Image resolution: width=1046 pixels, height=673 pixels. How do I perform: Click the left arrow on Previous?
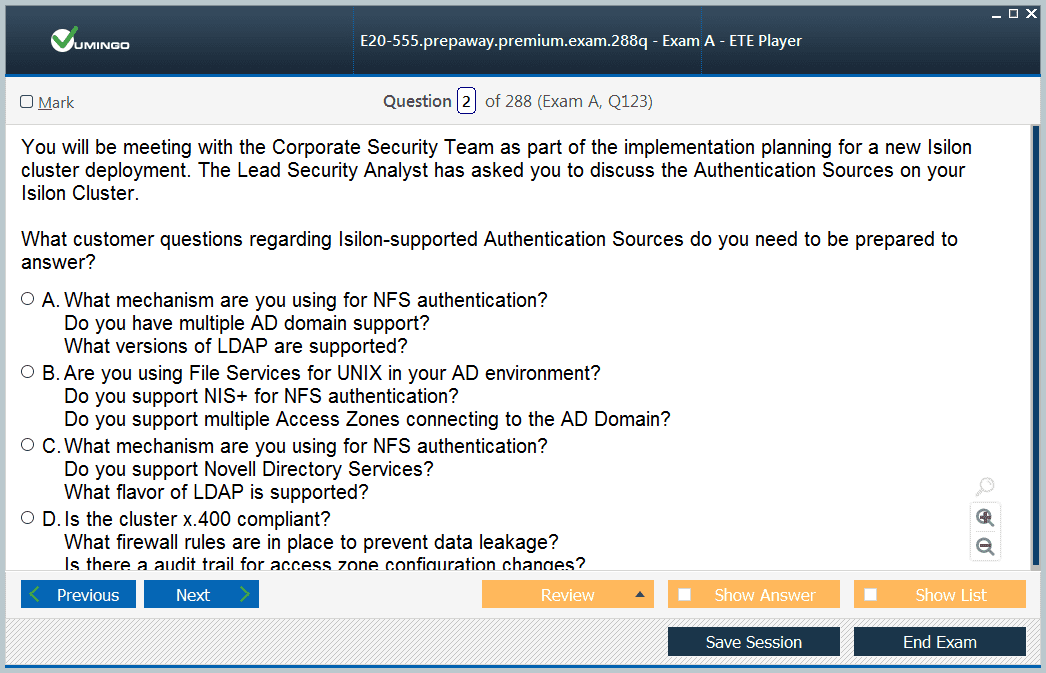36,595
